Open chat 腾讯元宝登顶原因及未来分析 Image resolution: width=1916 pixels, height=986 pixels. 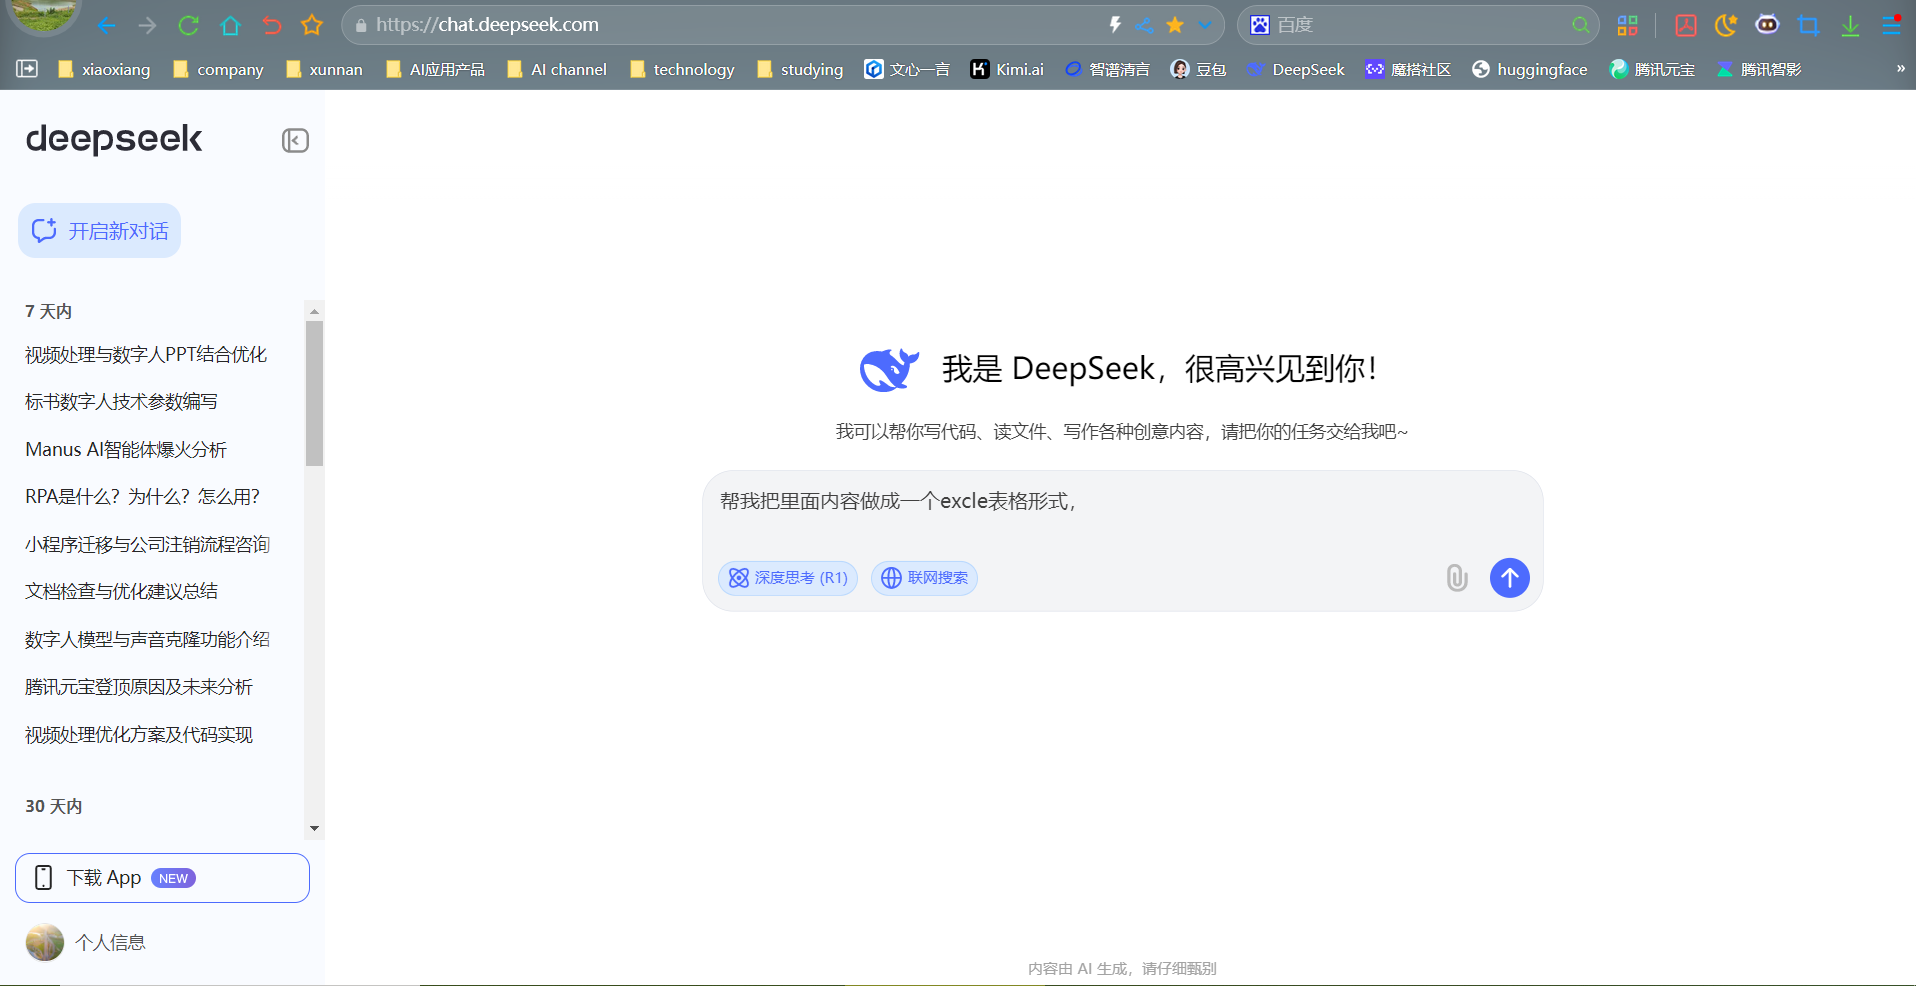point(139,687)
